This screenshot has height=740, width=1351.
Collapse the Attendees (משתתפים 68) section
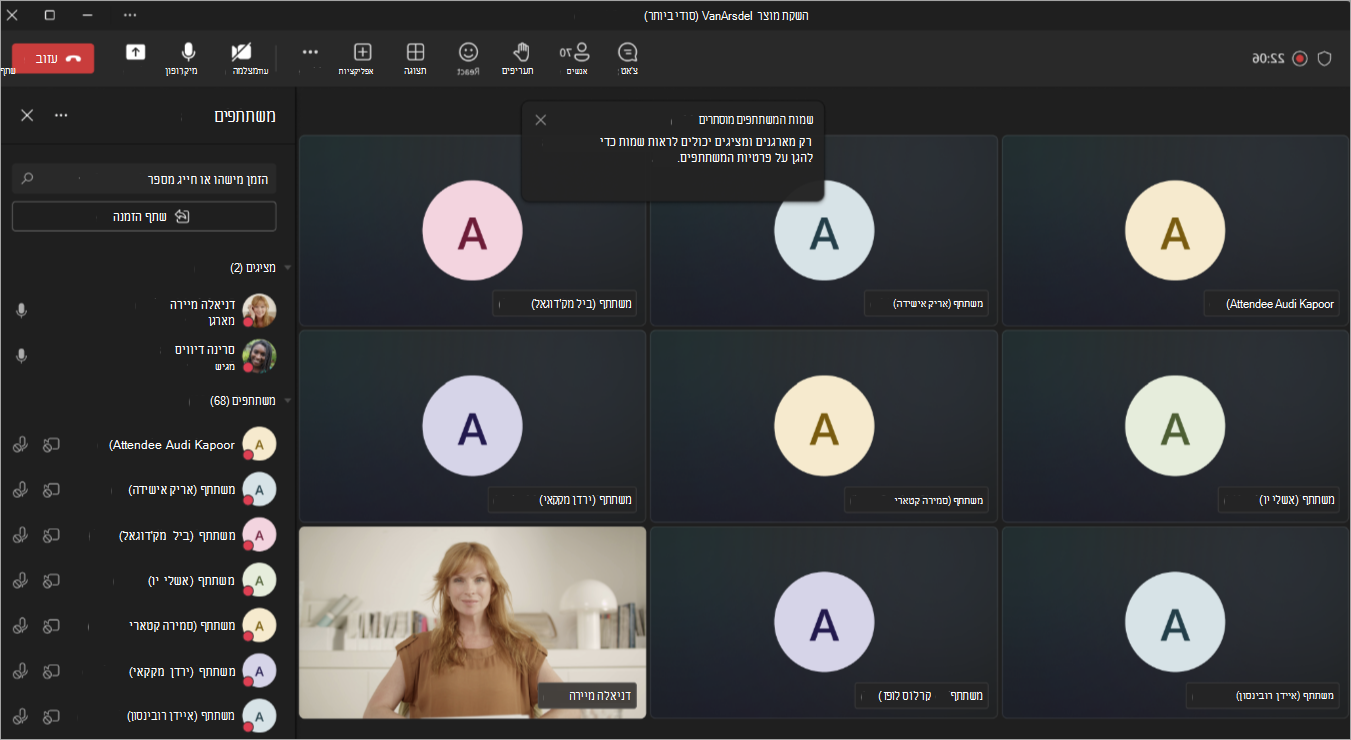pos(288,400)
